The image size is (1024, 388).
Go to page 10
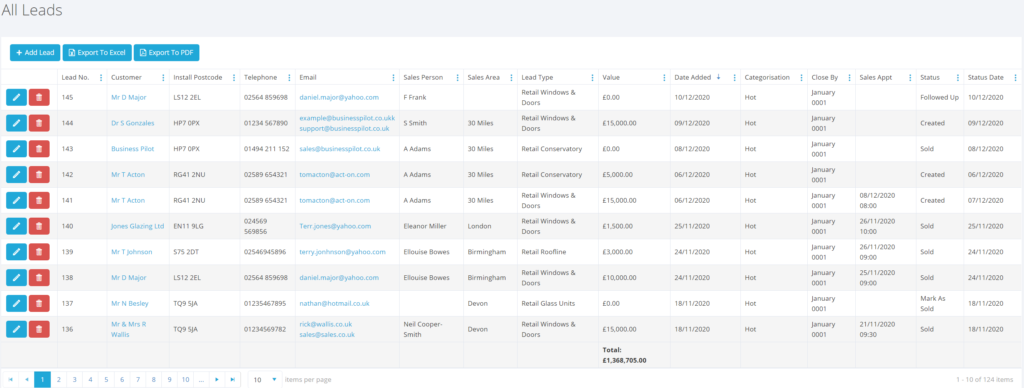pyautogui.click(x=185, y=380)
